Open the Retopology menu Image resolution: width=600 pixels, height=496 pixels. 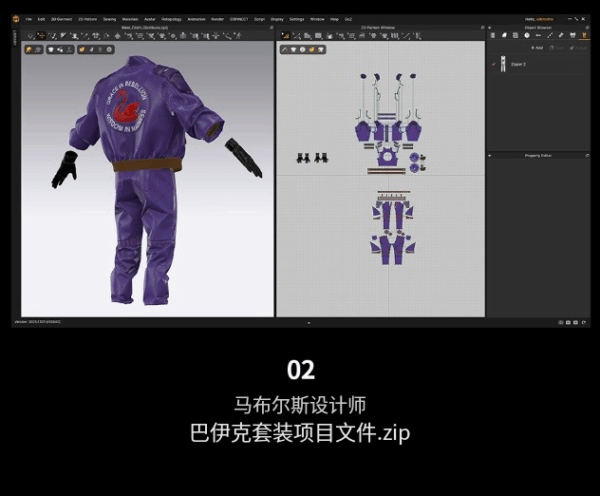coord(171,19)
